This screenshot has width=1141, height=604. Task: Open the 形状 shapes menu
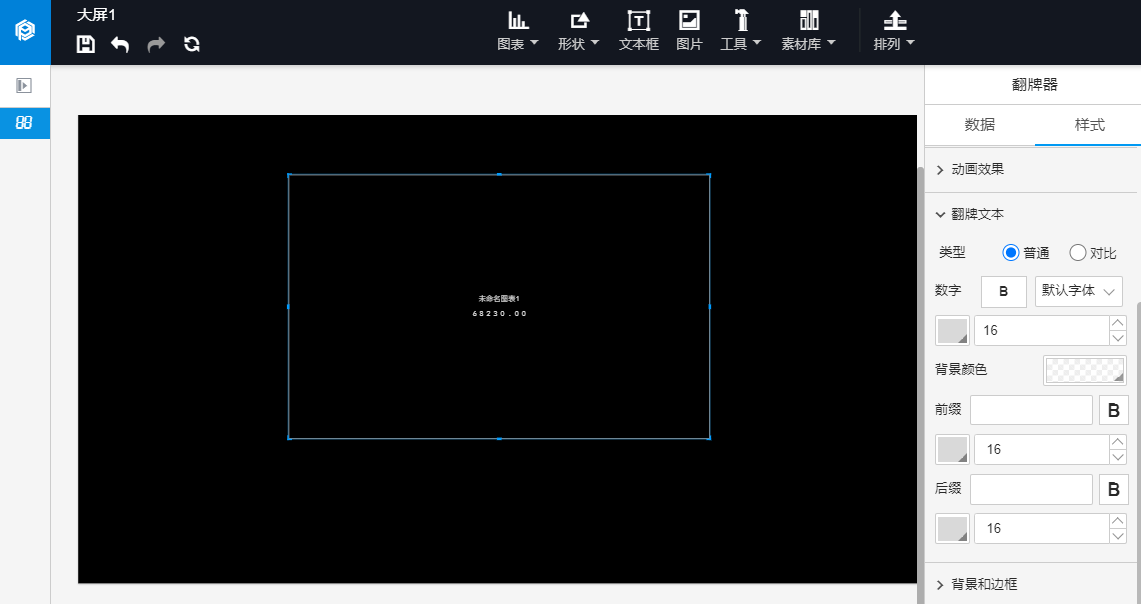[x=579, y=31]
